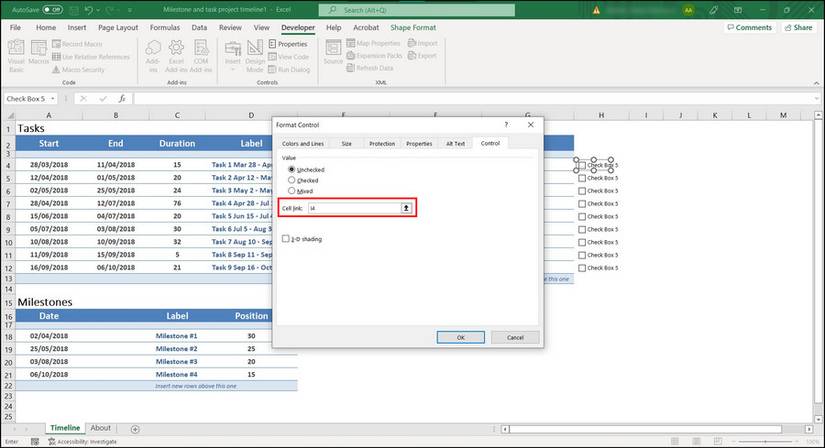Viewport: 825px width, 448px height.
Task: Switch to the Size dialog tab
Action: (347, 144)
